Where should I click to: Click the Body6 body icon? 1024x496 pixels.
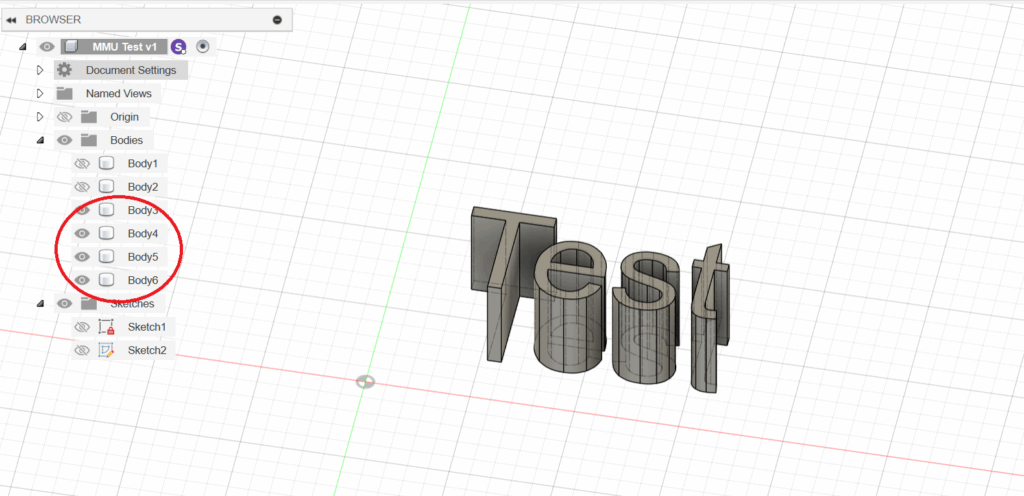pyautogui.click(x=106, y=280)
